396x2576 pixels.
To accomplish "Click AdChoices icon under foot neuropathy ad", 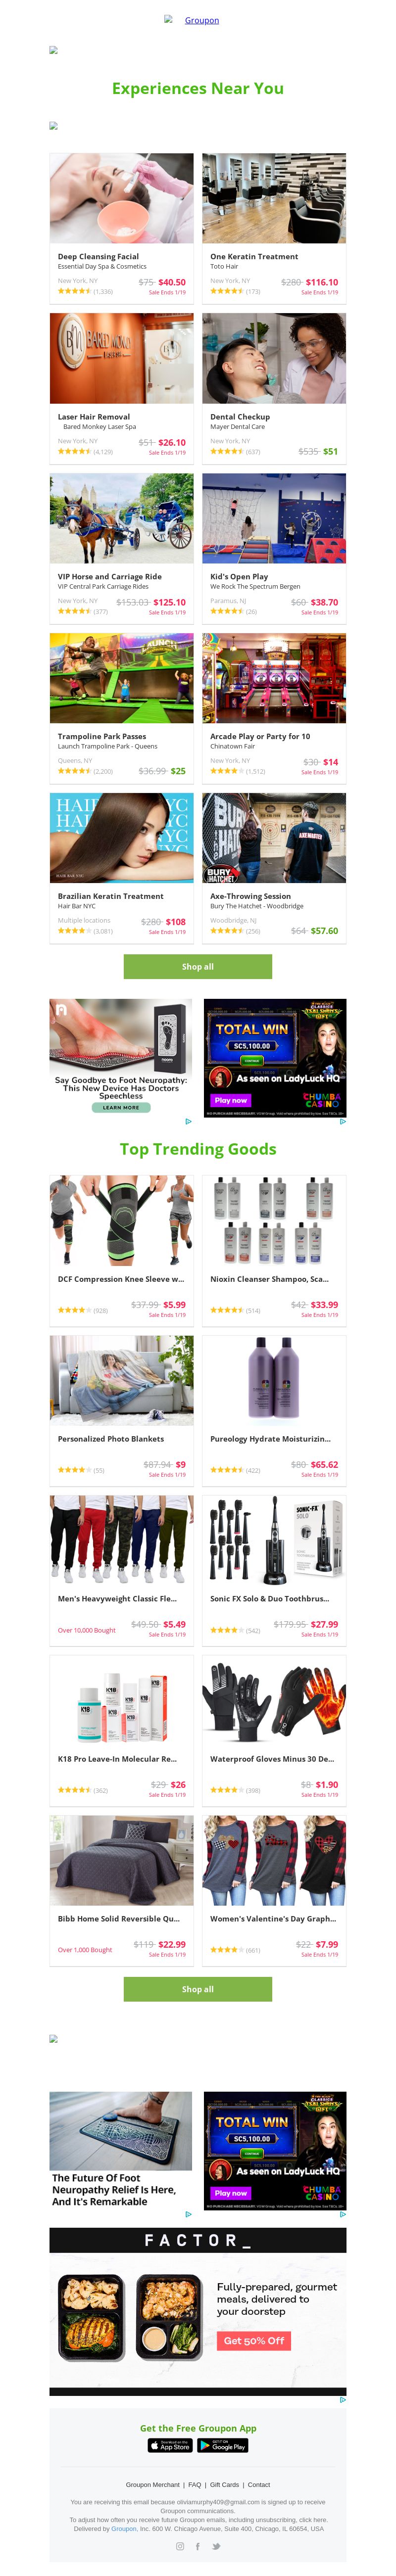I will [x=189, y=1121].
